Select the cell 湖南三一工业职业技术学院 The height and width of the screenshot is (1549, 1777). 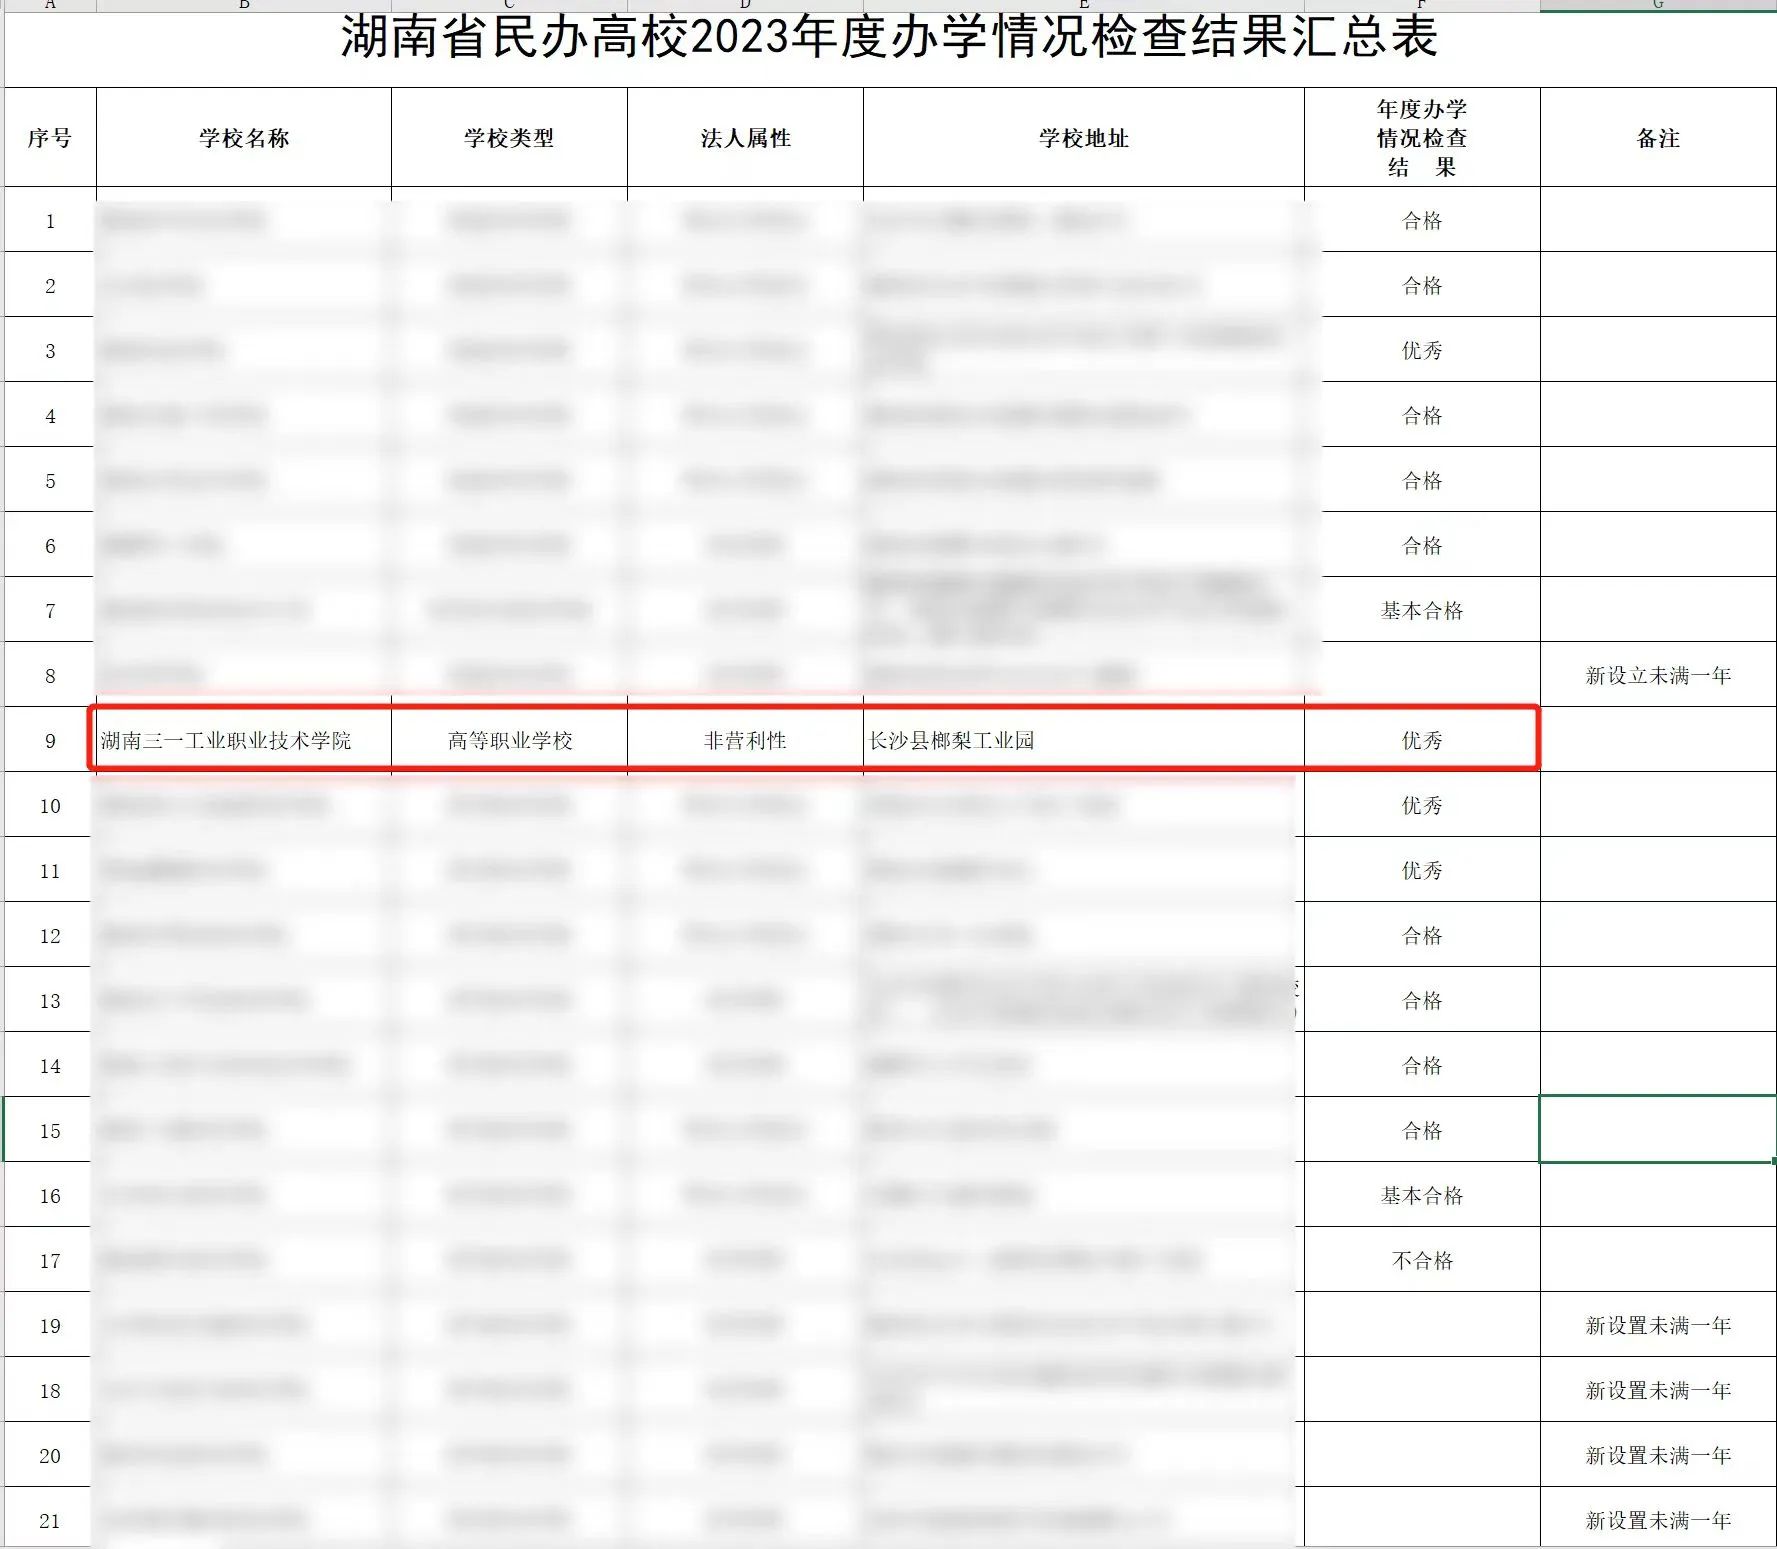(226, 741)
